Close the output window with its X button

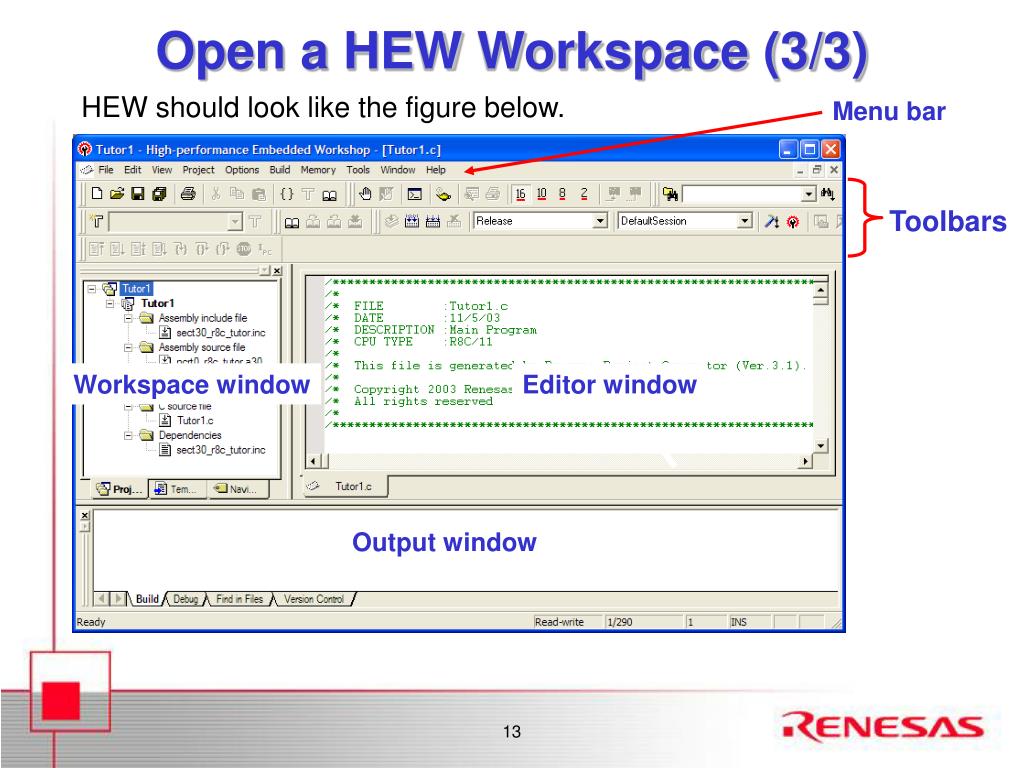coord(85,516)
